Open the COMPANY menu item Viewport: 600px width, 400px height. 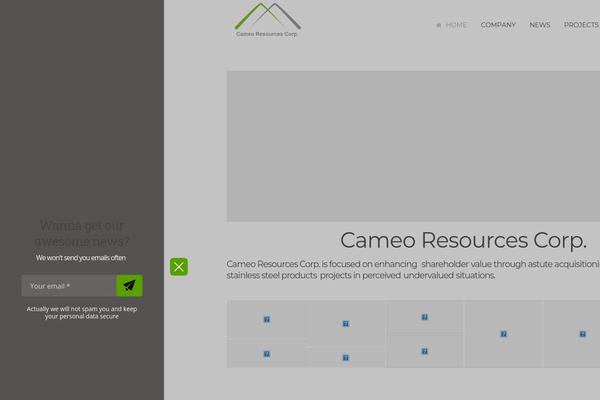click(498, 25)
